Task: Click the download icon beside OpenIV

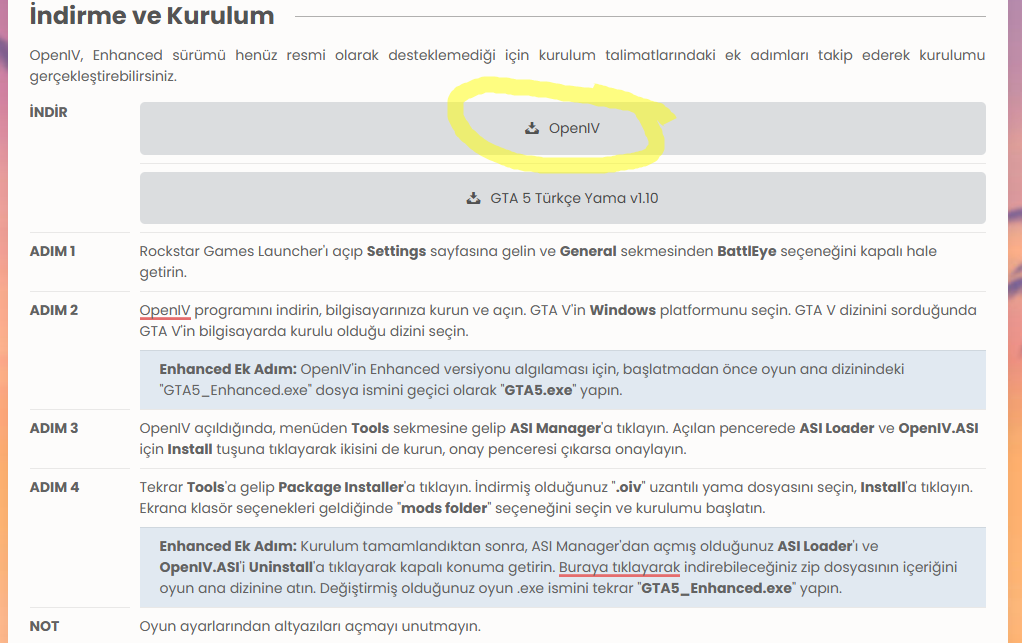Action: 532,128
